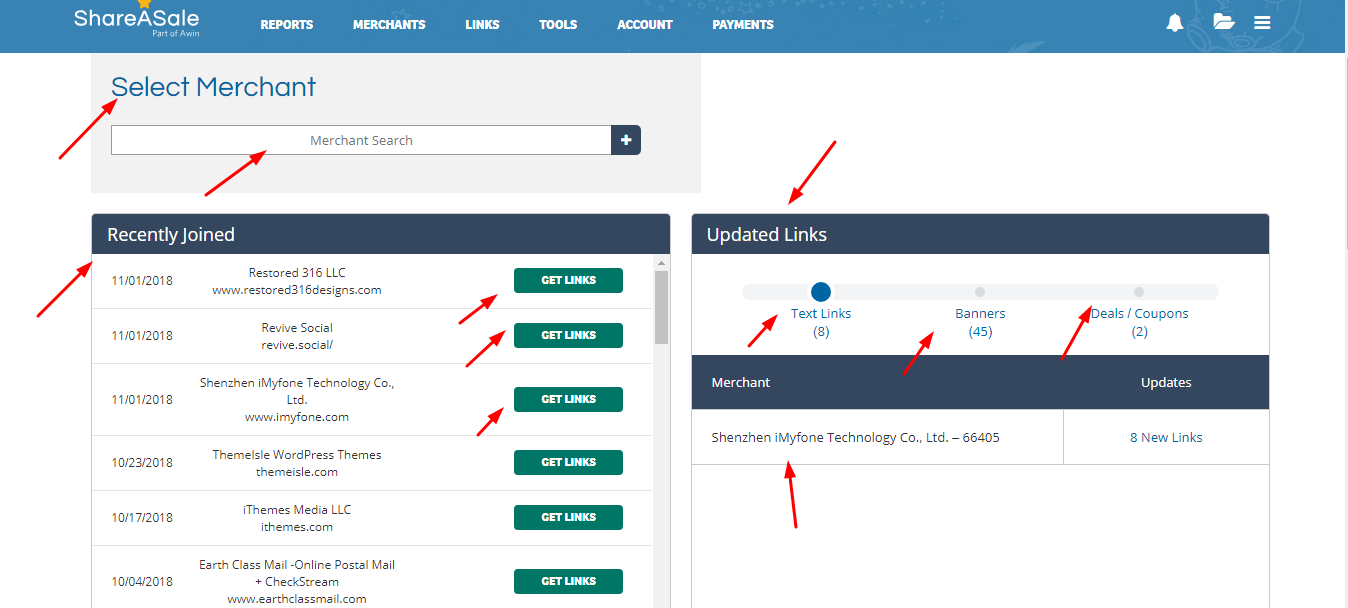This screenshot has width=1348, height=608.
Task: Click the Updates column header
Action: [1166, 382]
